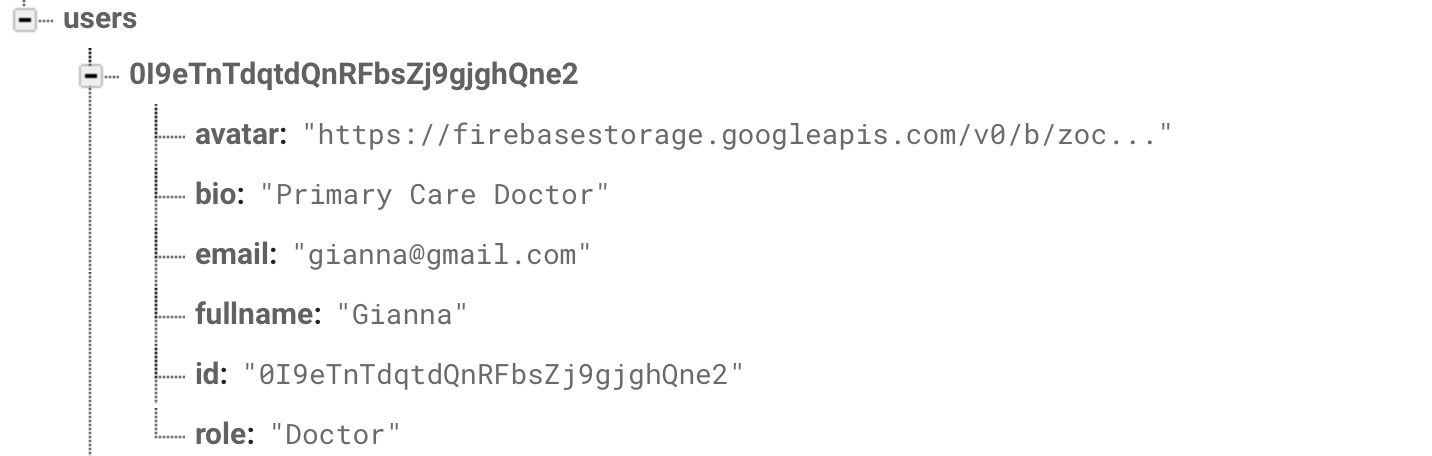Image resolution: width=1432 pixels, height=456 pixels.
Task: Edit the "Gianna" fullname value
Action: click(x=402, y=315)
